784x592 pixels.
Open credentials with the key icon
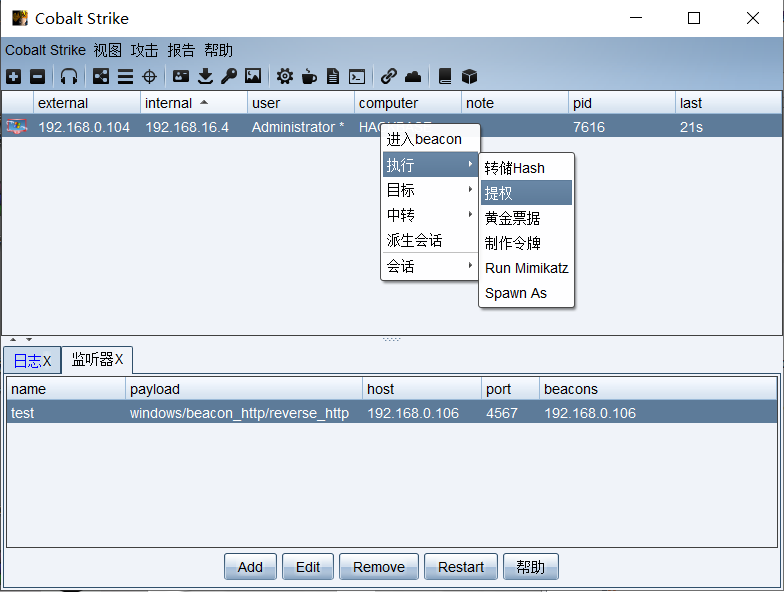pyautogui.click(x=229, y=76)
